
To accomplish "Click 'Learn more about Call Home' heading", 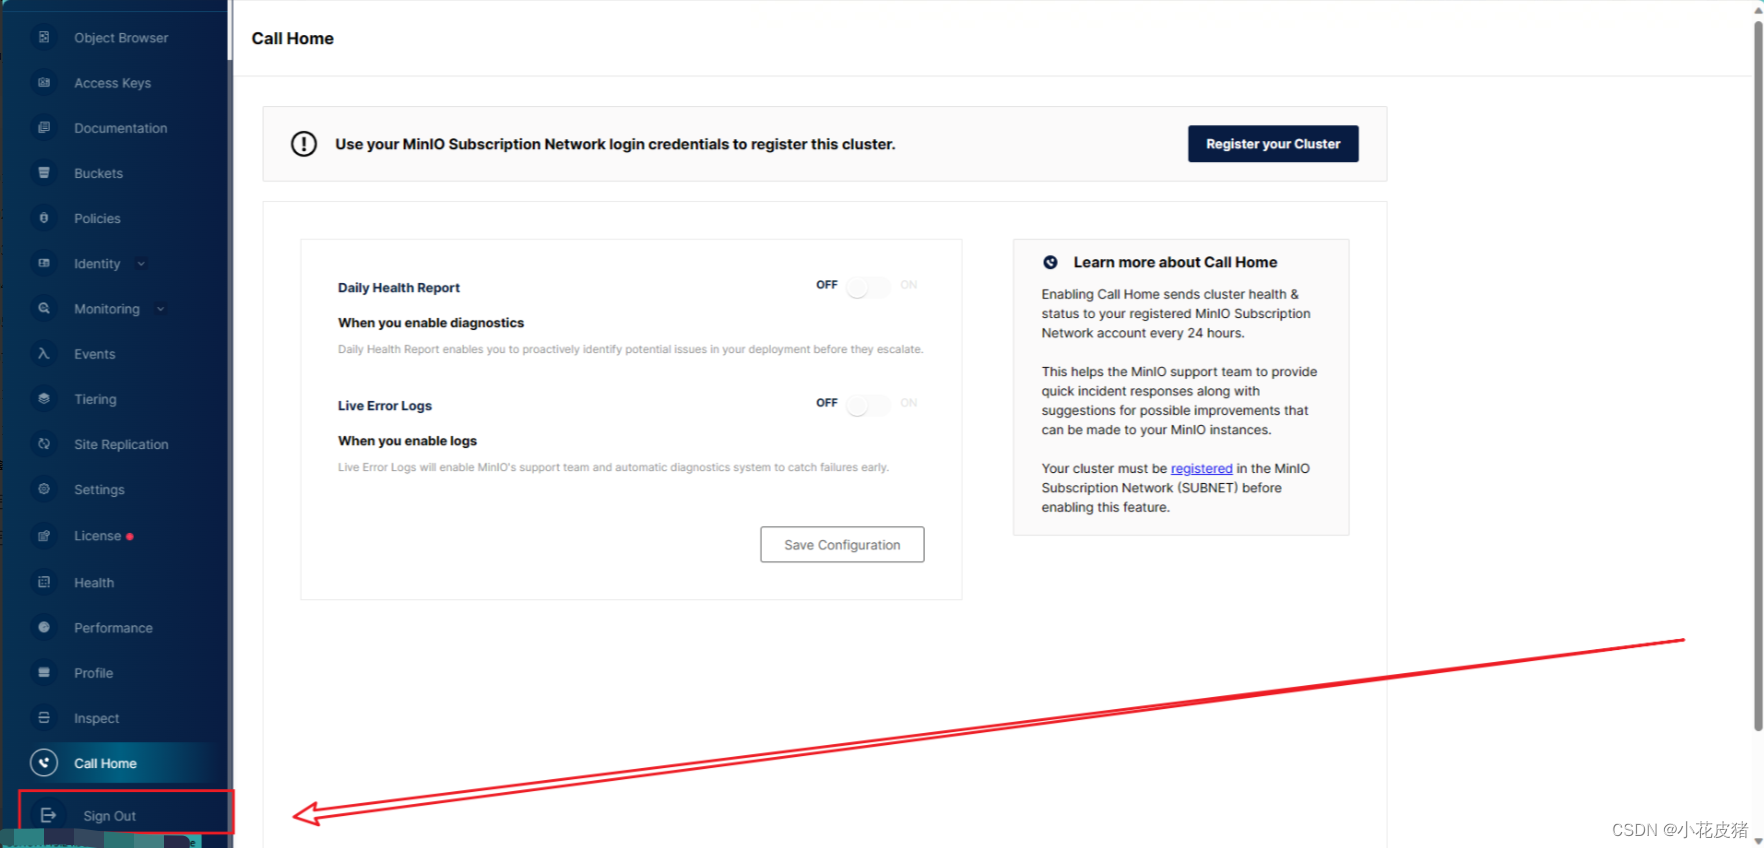I will coord(1175,262).
